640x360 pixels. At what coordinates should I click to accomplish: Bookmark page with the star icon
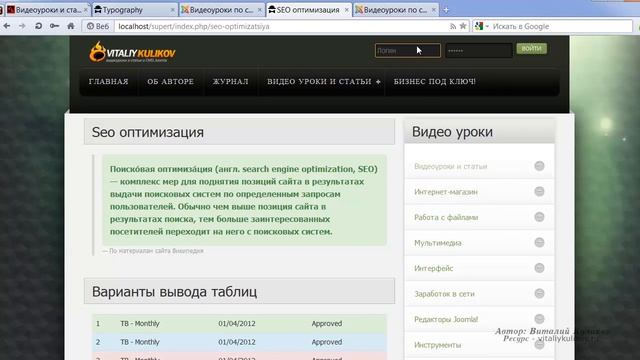click(x=463, y=26)
